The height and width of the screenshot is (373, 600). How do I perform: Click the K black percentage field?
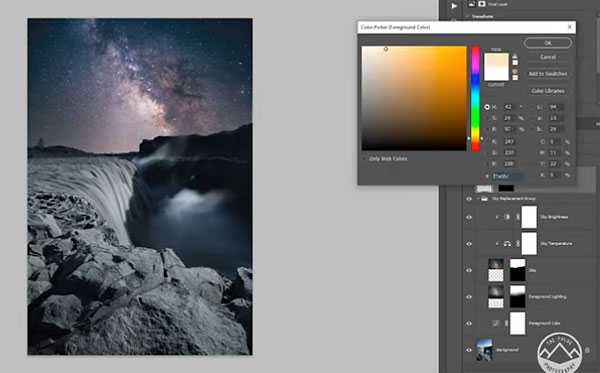click(x=555, y=175)
